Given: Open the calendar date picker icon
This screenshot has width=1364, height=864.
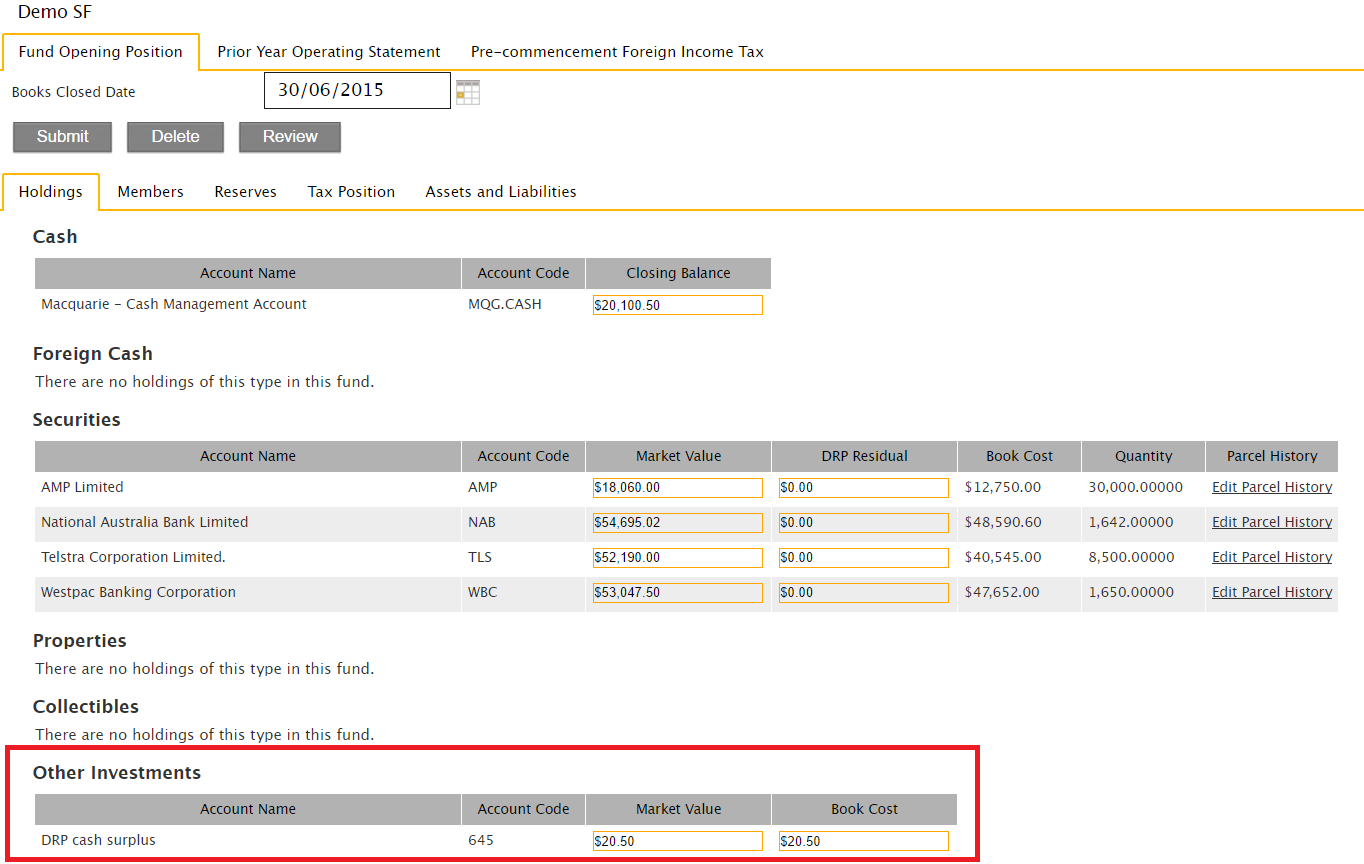Looking at the screenshot, I should tap(467, 90).
